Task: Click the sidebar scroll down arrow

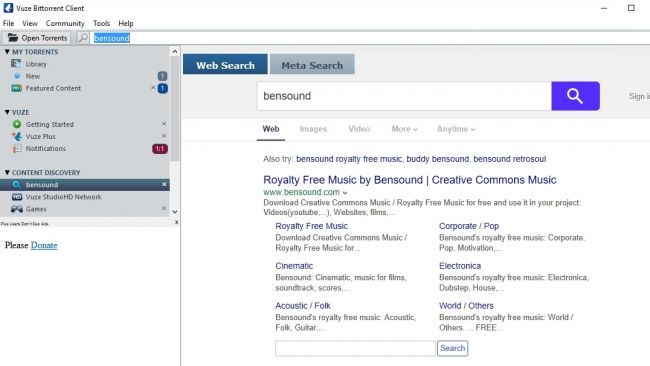Action: click(x=175, y=212)
